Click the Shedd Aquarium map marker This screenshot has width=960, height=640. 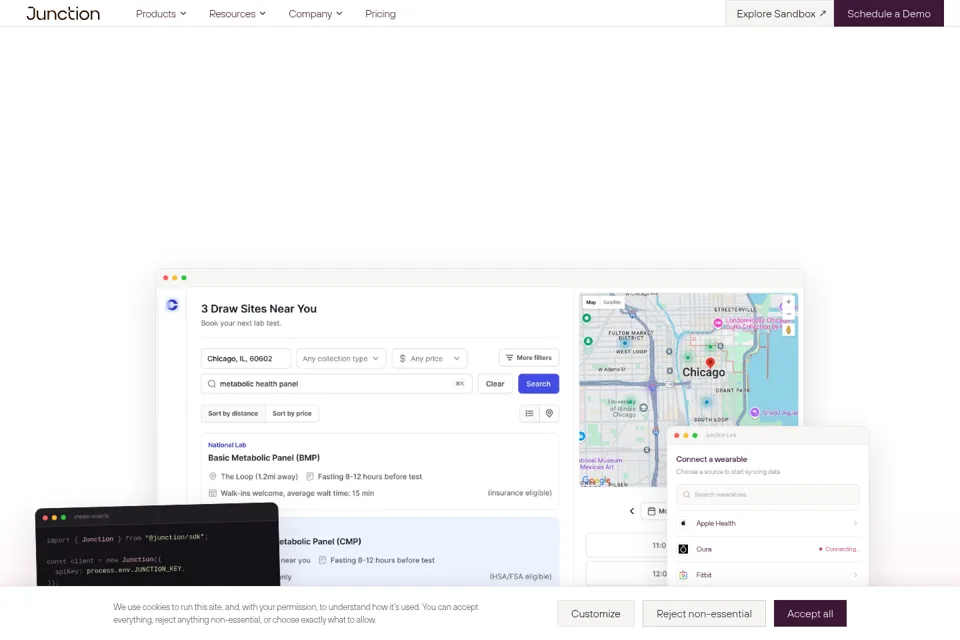click(x=755, y=412)
